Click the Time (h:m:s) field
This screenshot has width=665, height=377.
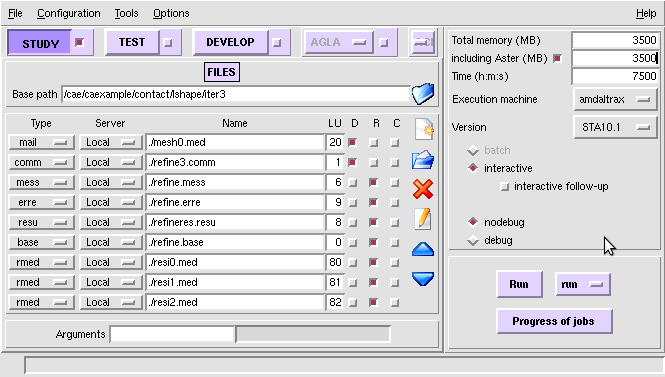(x=615, y=76)
